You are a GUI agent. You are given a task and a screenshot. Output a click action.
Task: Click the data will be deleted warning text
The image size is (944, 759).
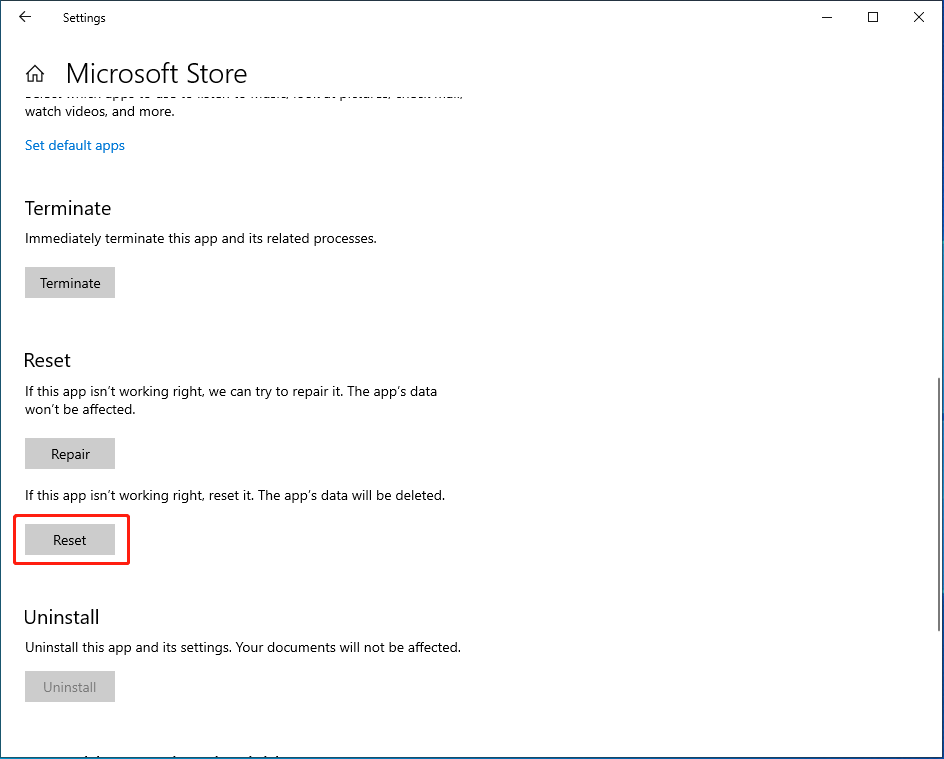click(x=234, y=495)
